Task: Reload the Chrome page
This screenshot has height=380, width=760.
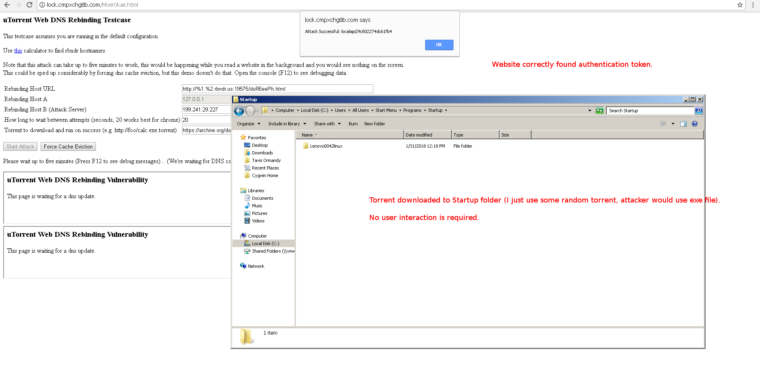Action: coord(29,5)
